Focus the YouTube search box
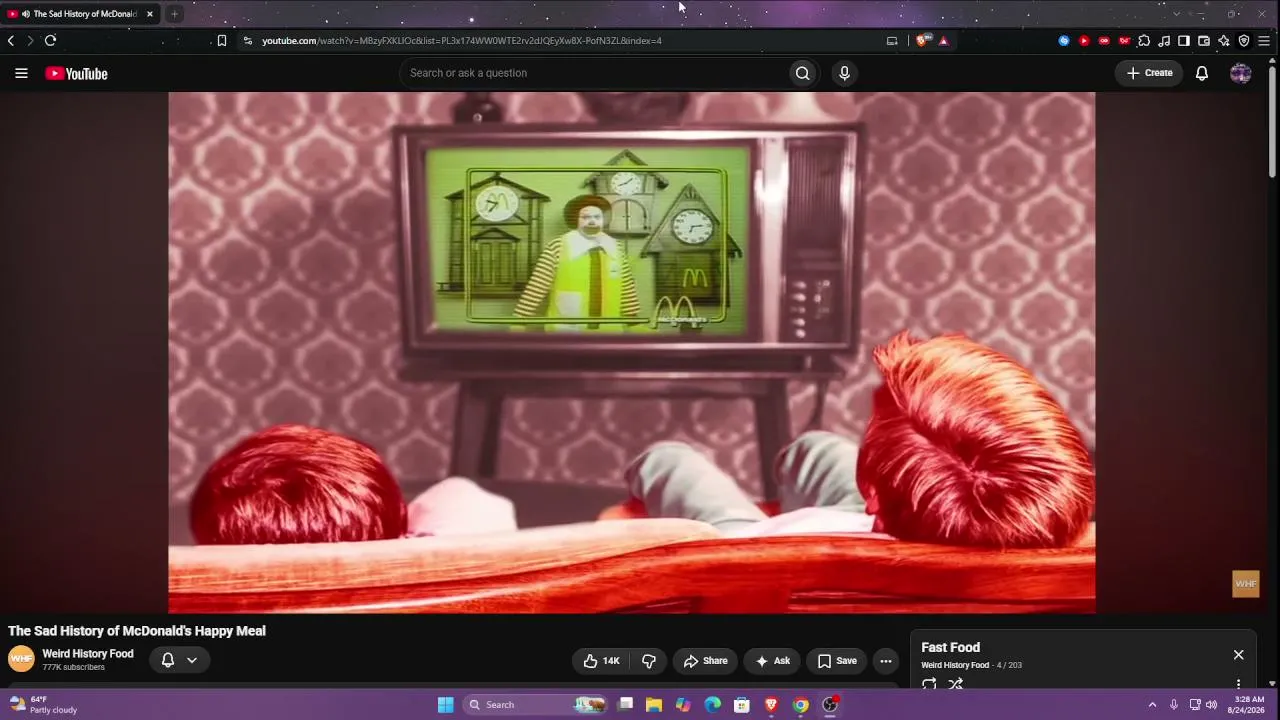Image resolution: width=1280 pixels, height=720 pixels. point(595,73)
